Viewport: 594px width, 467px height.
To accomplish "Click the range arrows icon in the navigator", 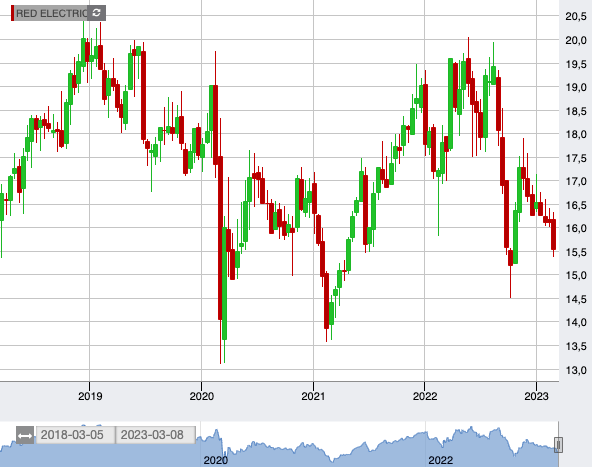I will 25,435.
